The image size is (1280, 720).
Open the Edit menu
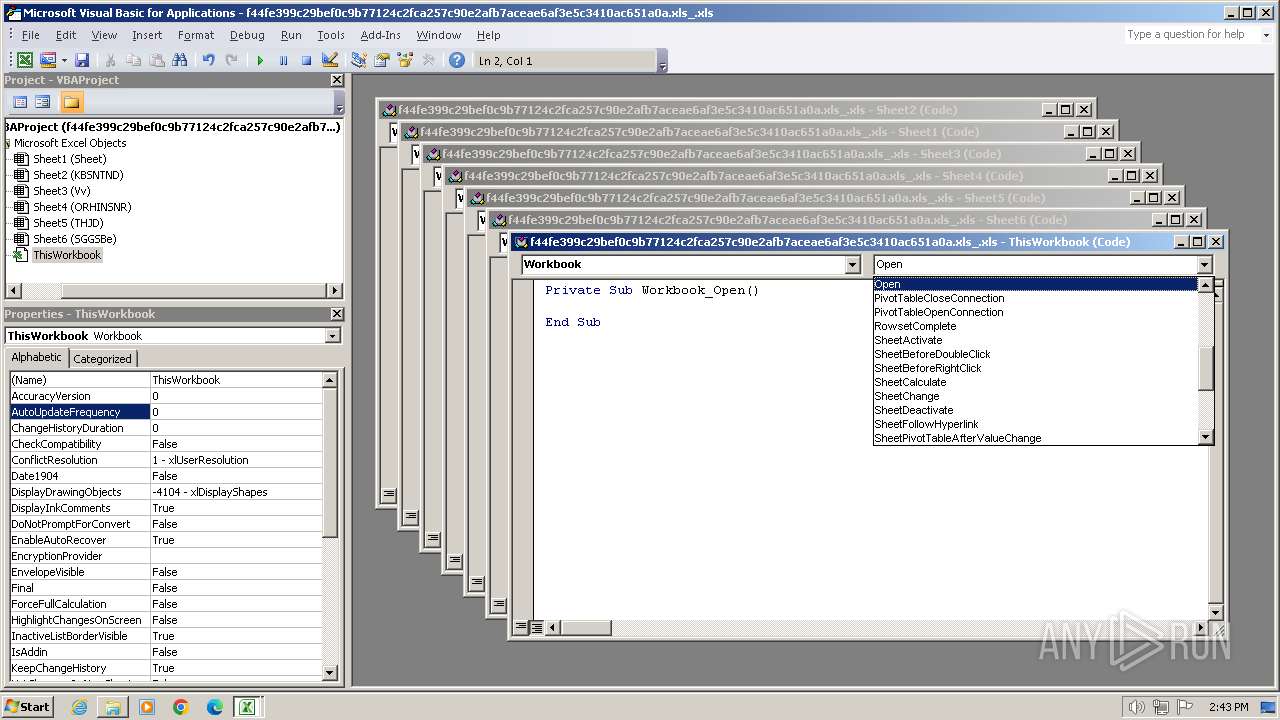tap(66, 35)
